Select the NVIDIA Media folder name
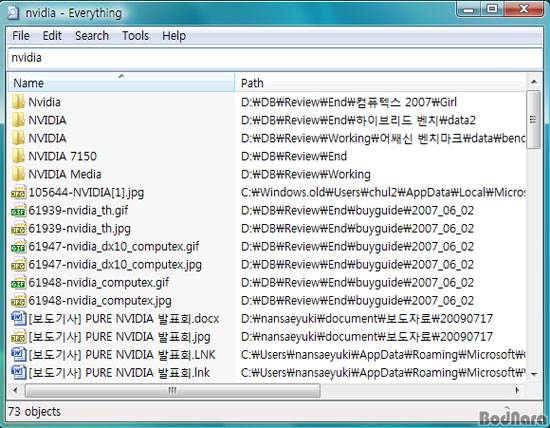 [x=65, y=174]
